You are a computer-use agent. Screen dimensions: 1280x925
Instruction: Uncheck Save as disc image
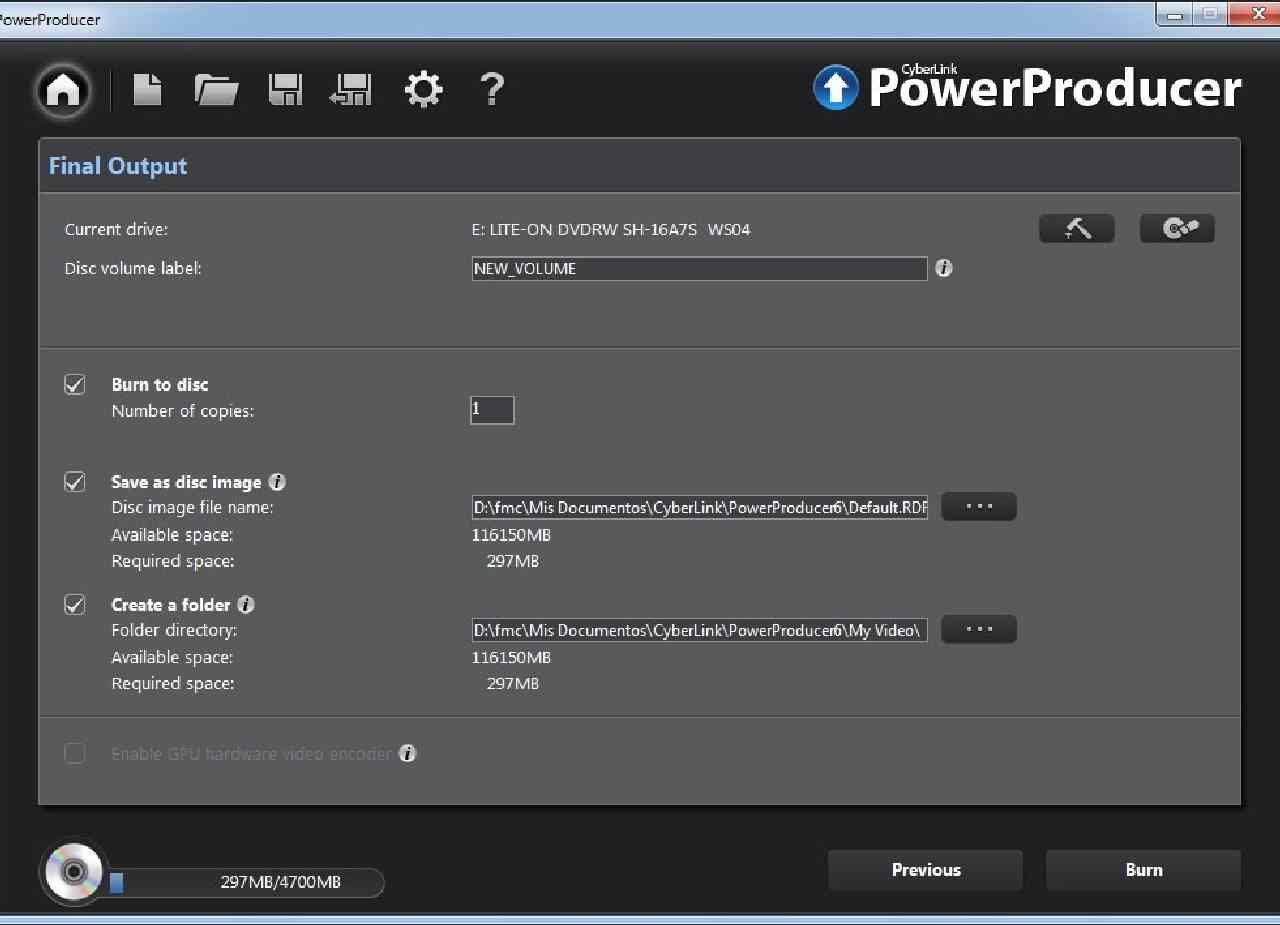pyautogui.click(x=75, y=481)
